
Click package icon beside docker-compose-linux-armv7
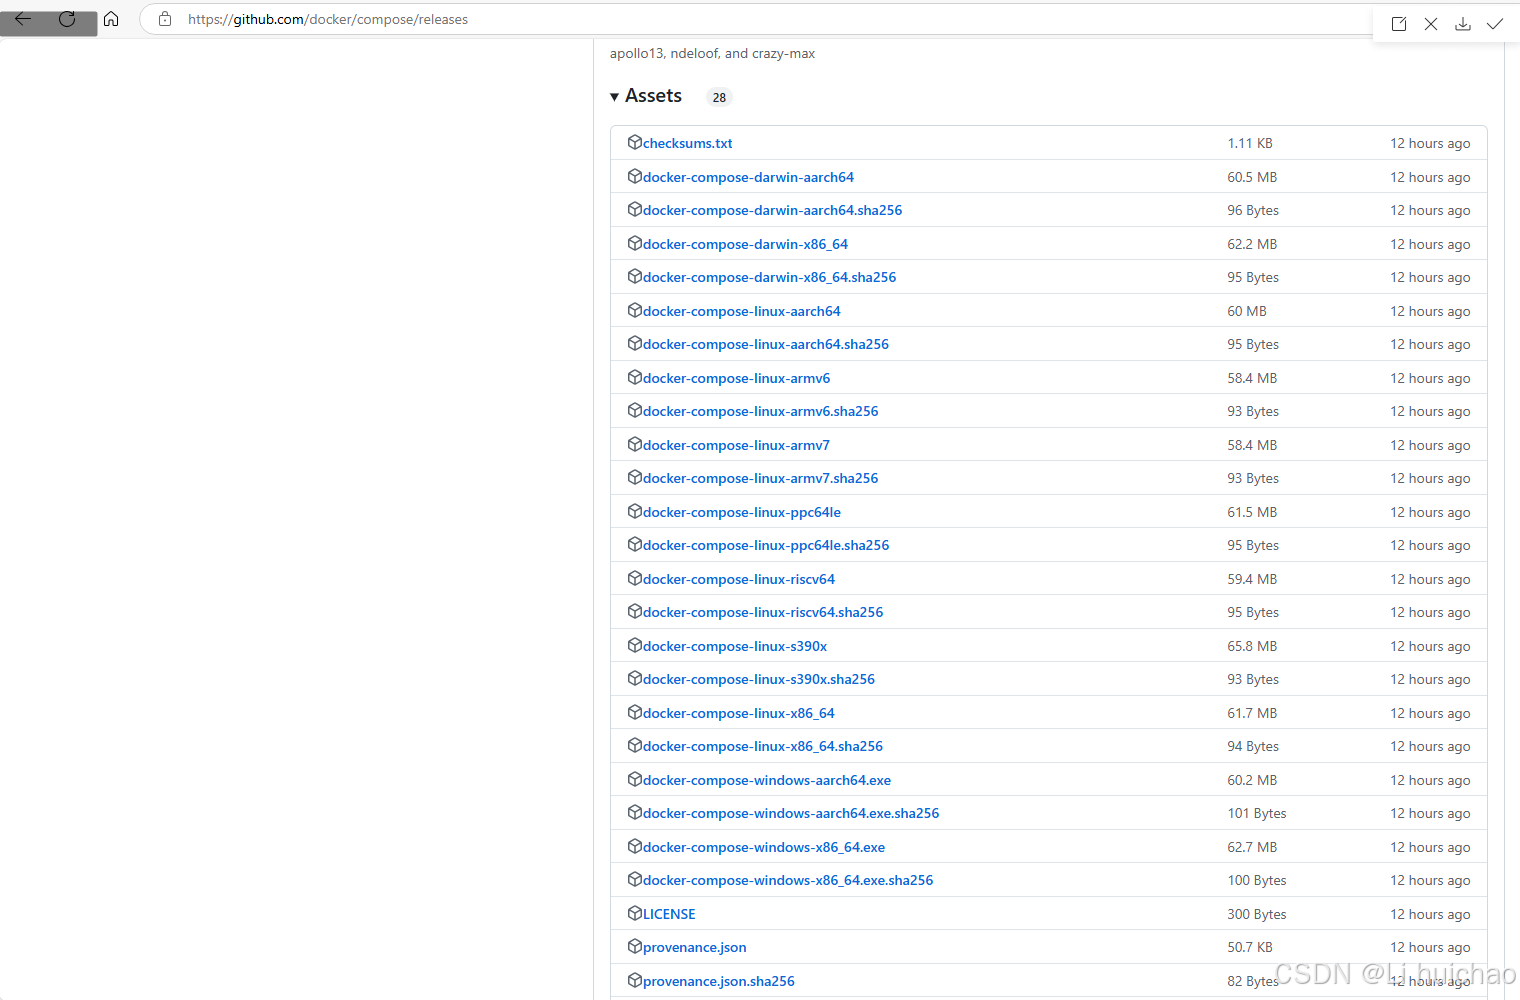pyautogui.click(x=634, y=444)
